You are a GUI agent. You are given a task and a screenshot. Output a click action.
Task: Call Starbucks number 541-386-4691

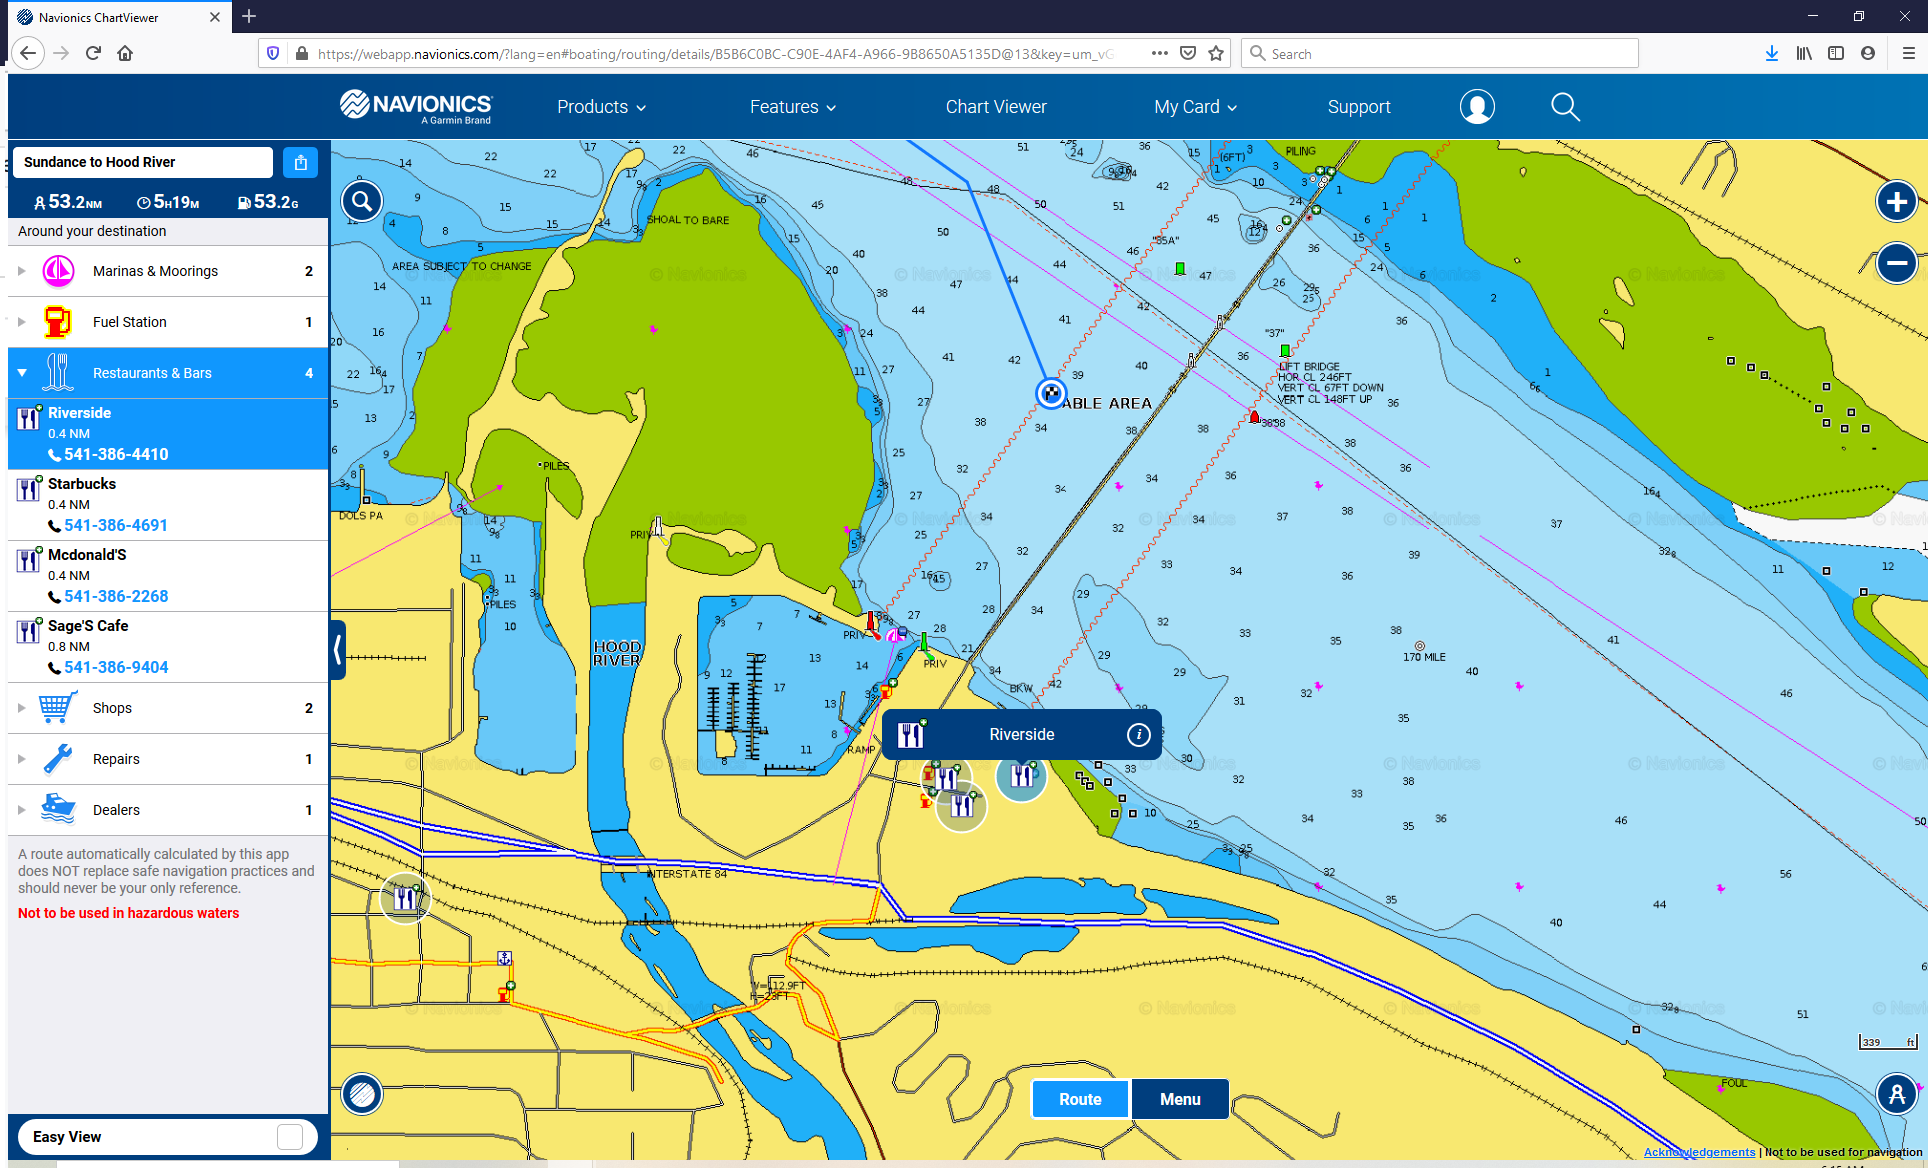116,525
